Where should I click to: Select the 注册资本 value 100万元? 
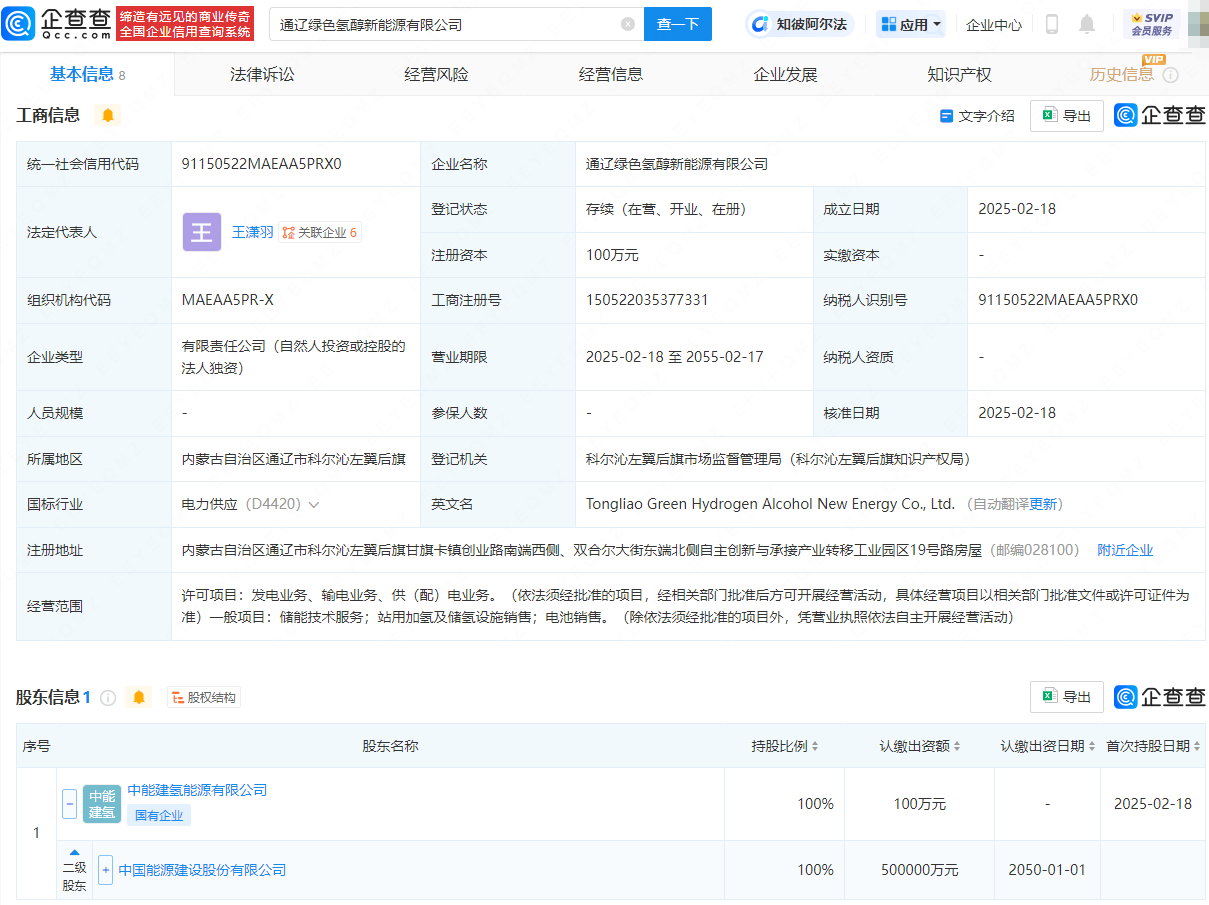click(612, 255)
